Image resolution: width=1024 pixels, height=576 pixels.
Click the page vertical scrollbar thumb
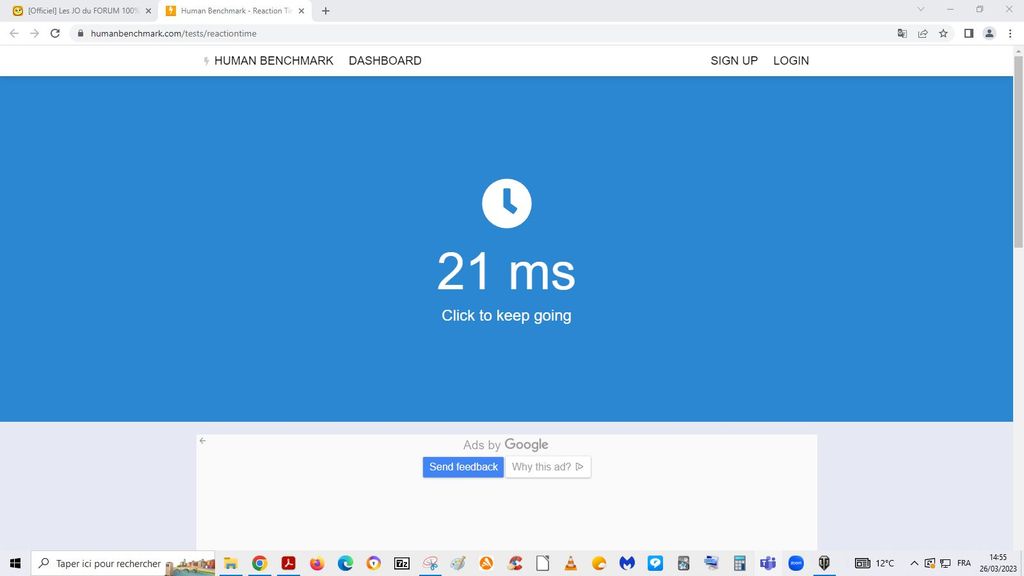coord(1018,152)
